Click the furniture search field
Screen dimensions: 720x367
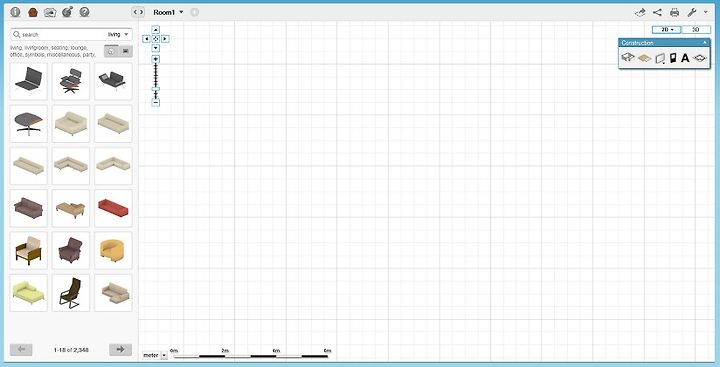click(x=60, y=34)
